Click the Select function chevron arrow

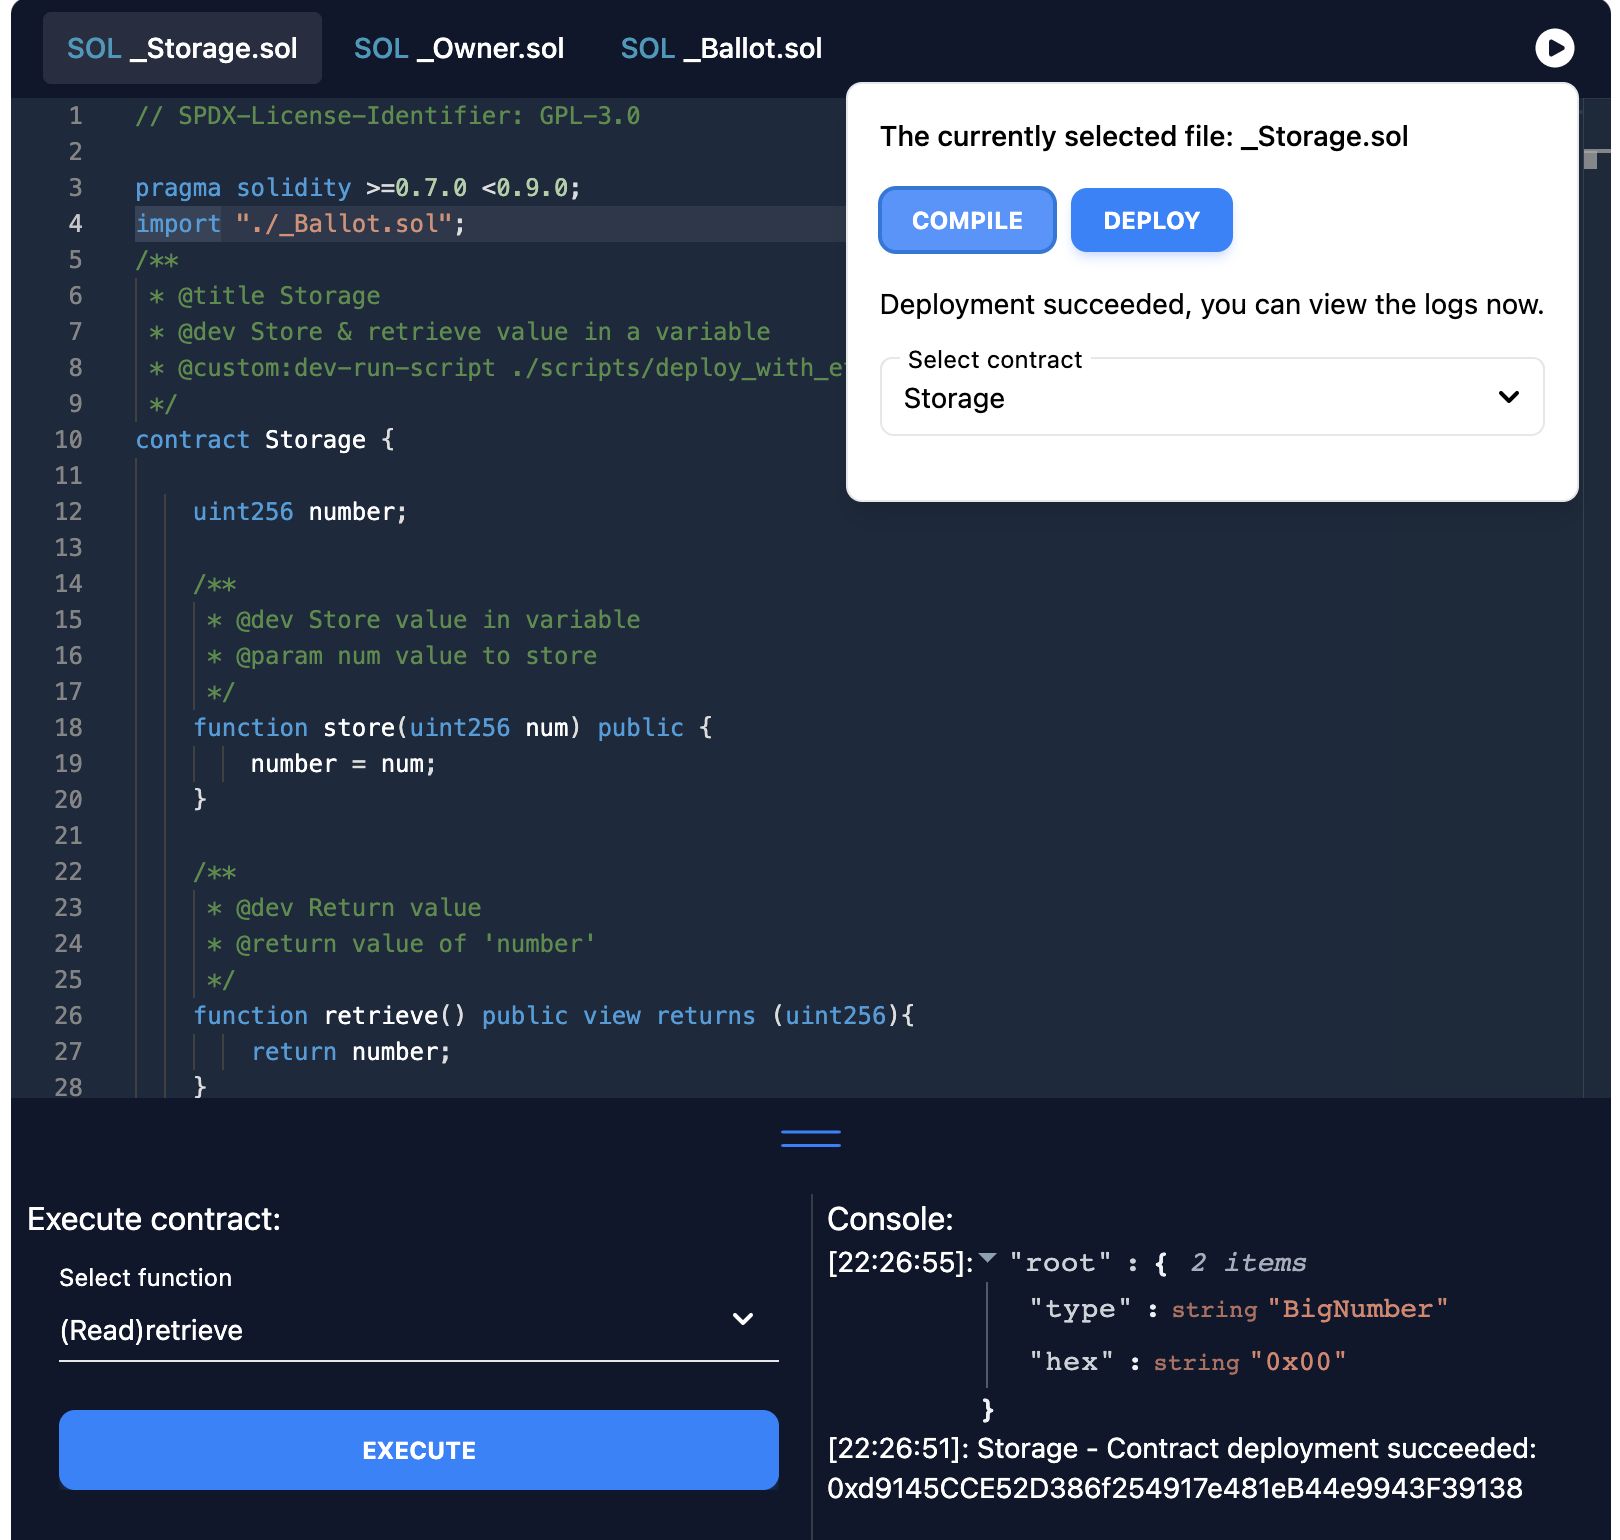pos(743,1319)
